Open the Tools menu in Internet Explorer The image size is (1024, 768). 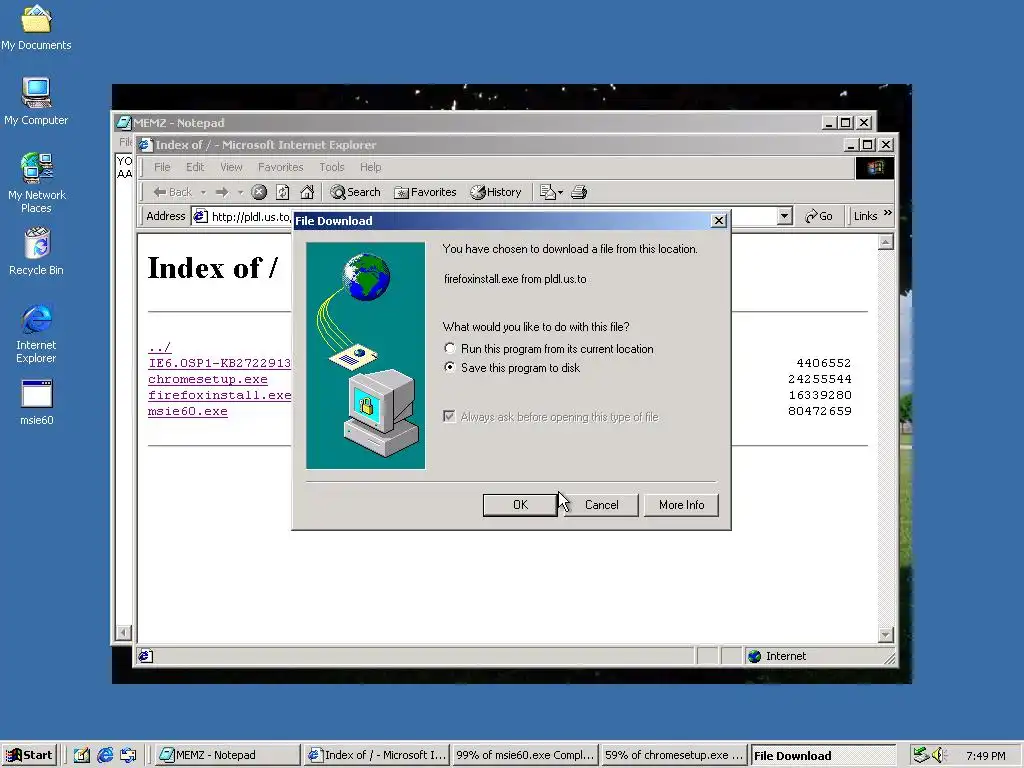(x=332, y=167)
